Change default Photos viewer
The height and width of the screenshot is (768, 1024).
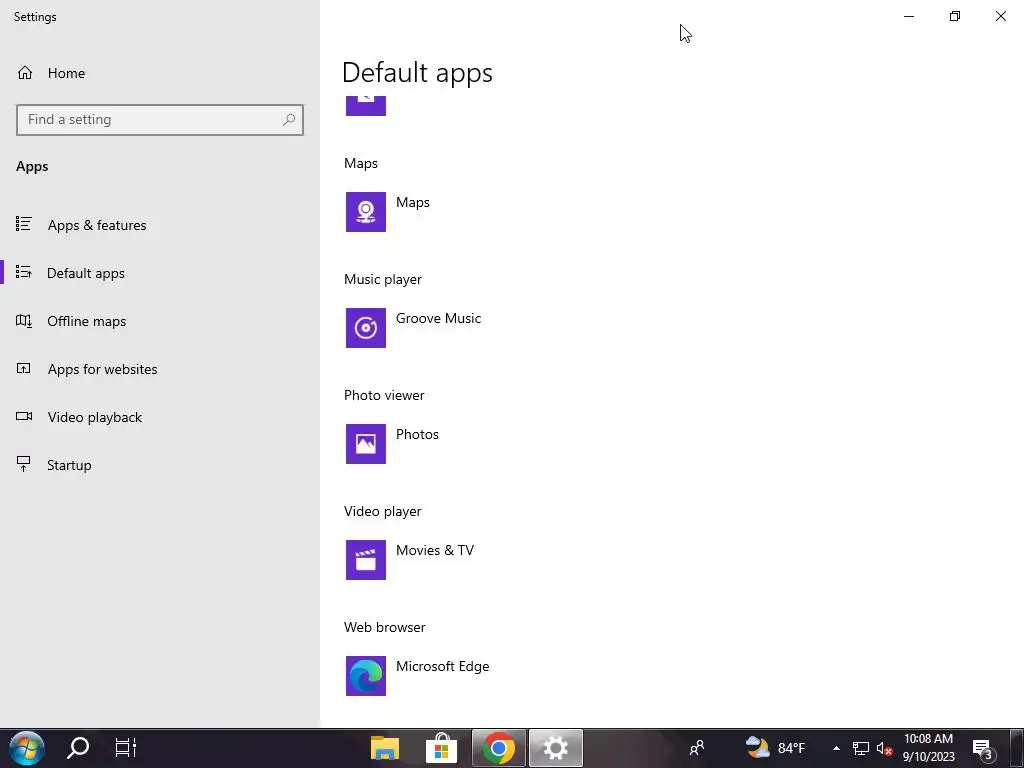point(417,434)
